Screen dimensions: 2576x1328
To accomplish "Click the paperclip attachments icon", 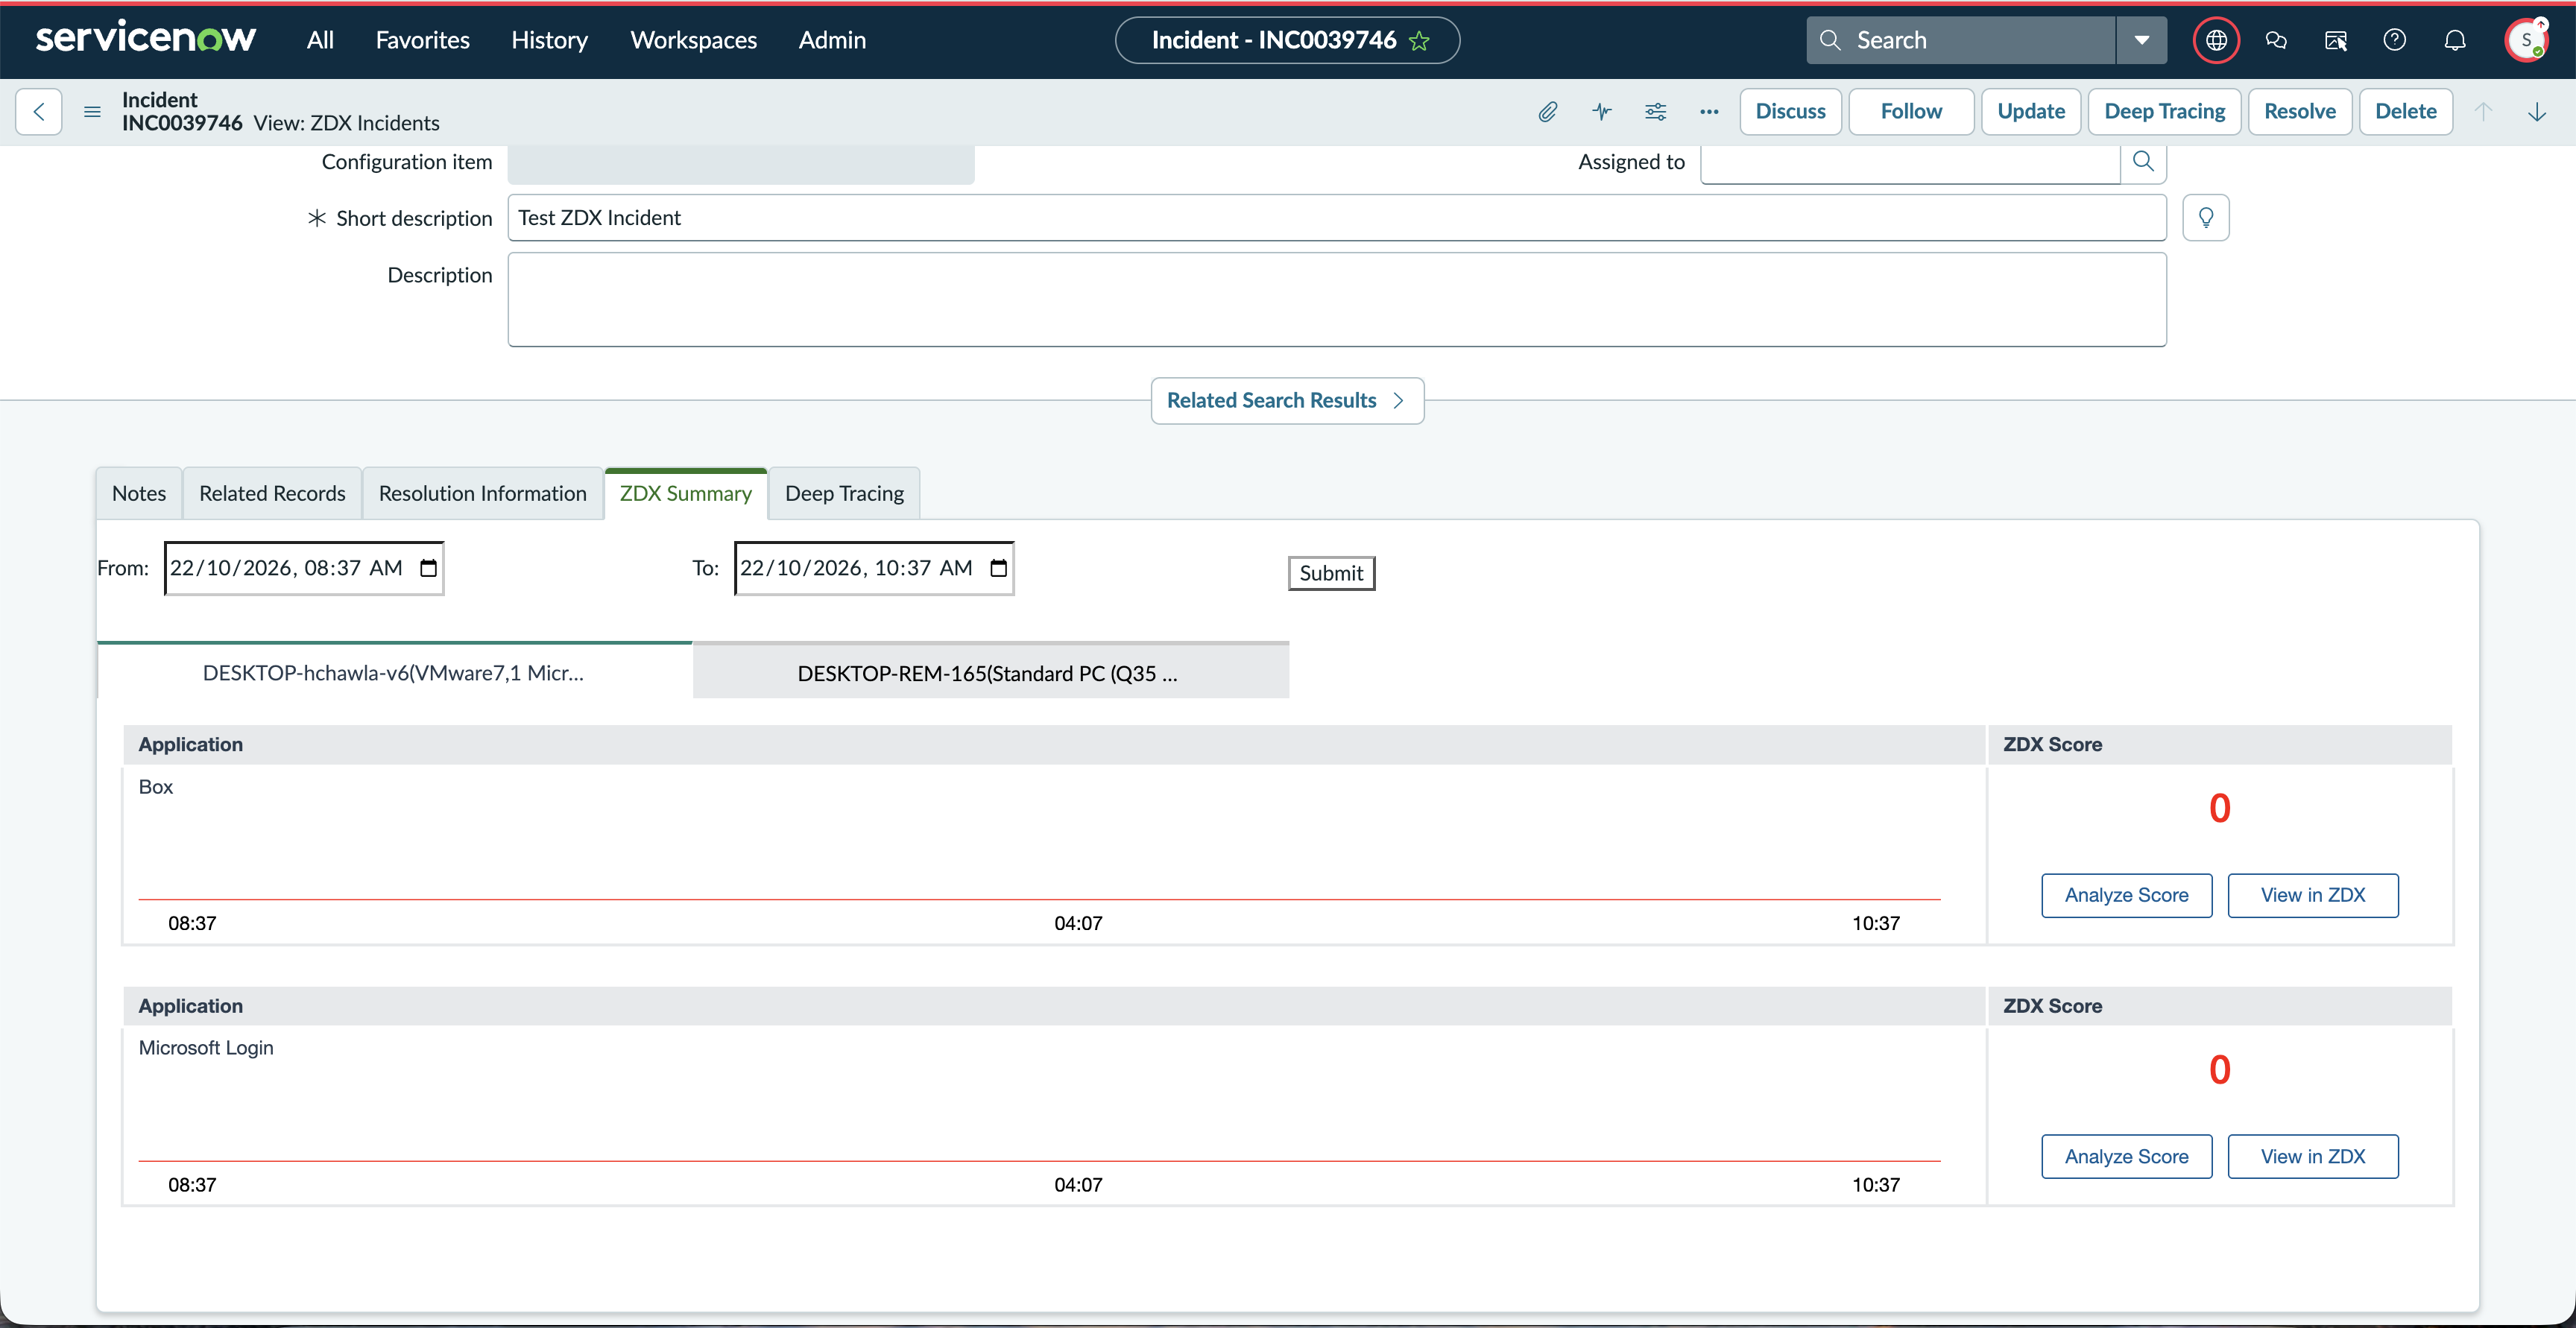I will (x=1548, y=111).
